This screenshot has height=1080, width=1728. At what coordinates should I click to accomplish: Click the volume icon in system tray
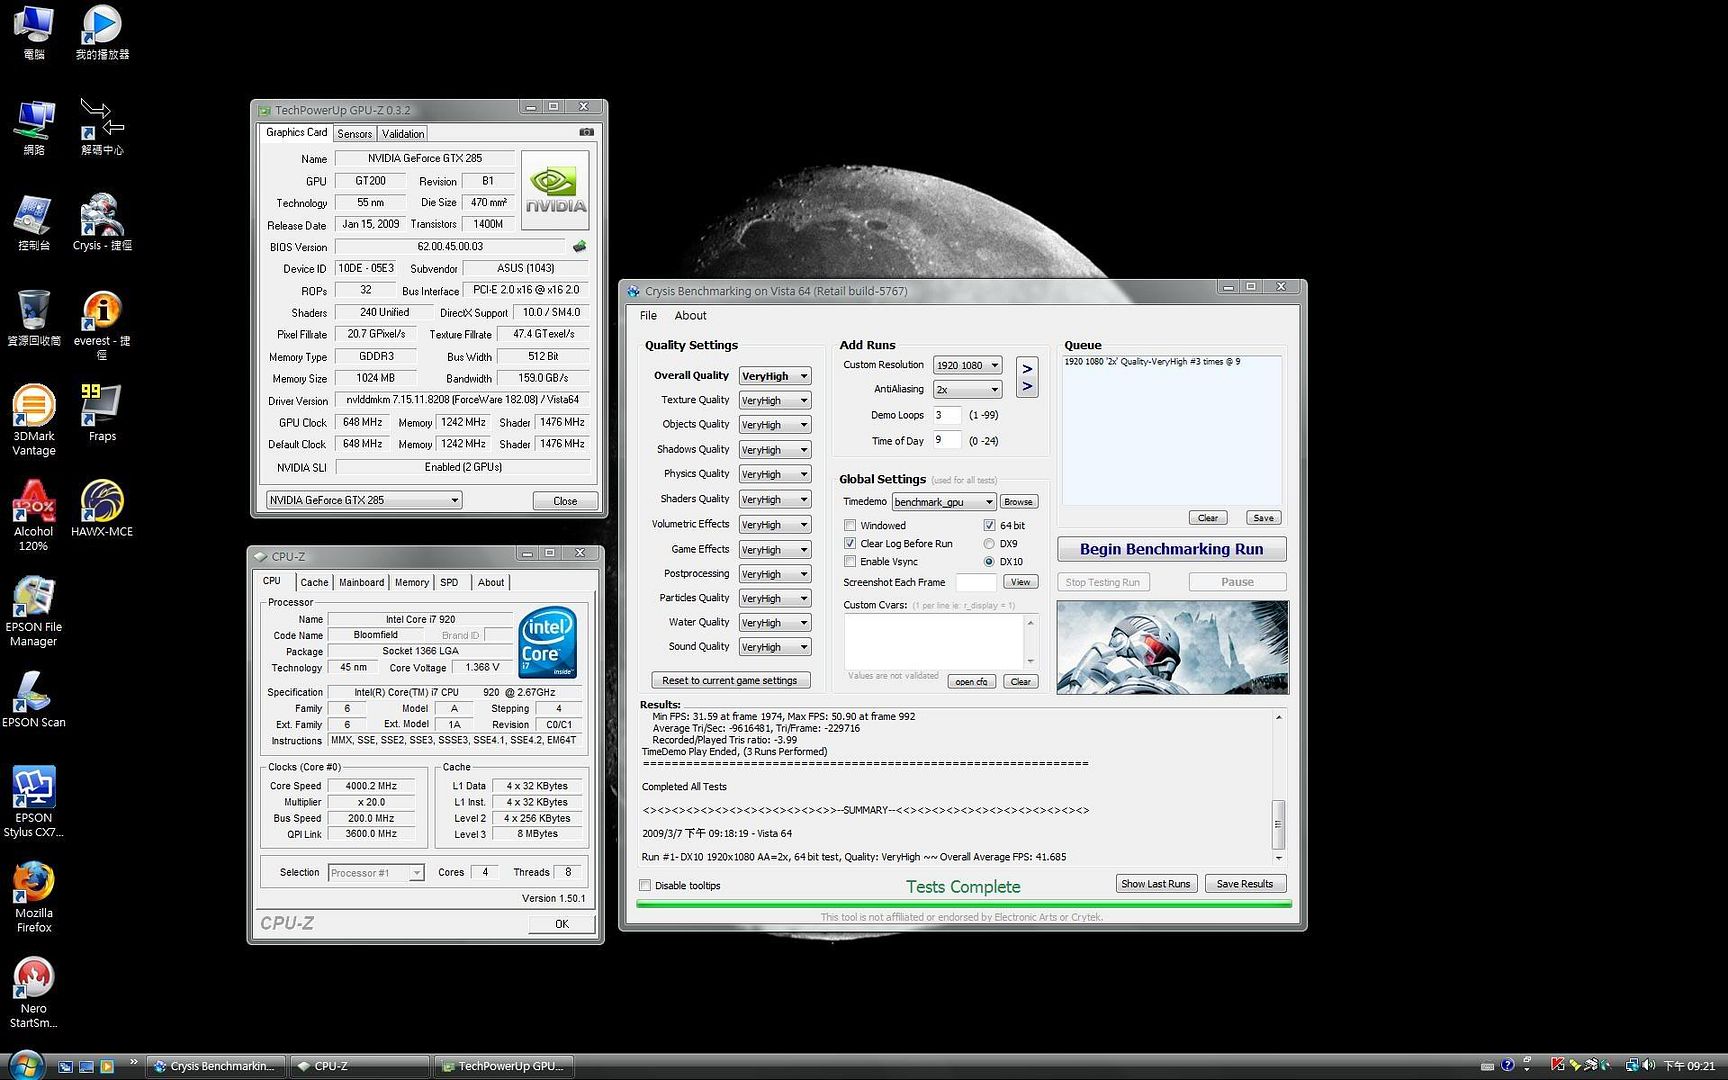(x=1648, y=1066)
